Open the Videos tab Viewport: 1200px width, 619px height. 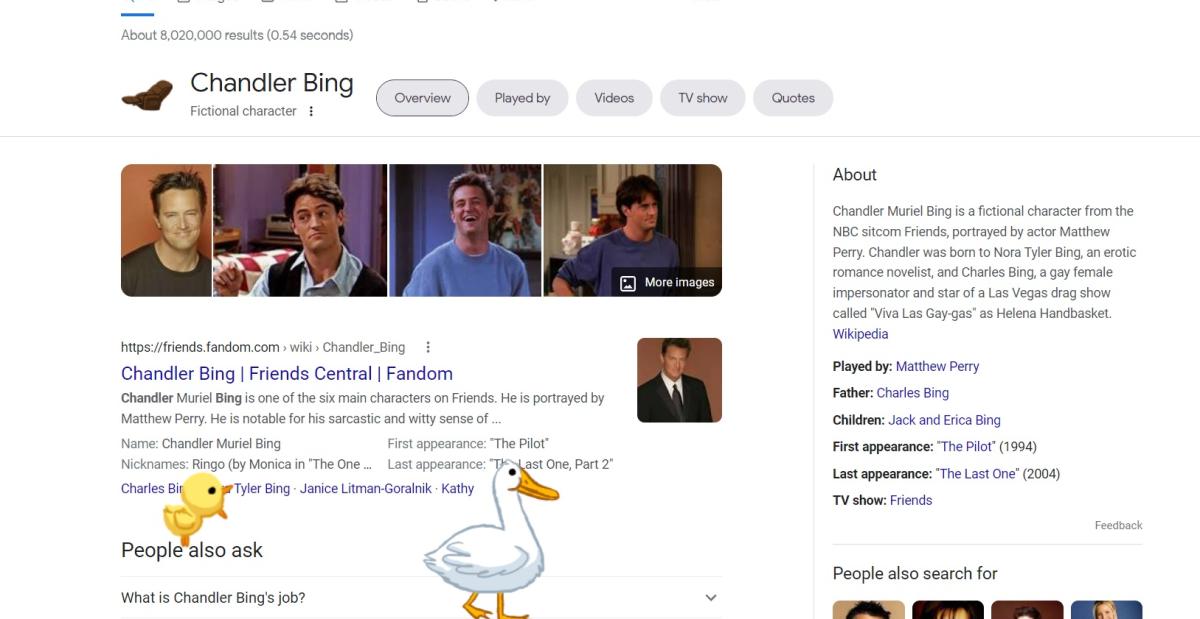click(x=614, y=98)
